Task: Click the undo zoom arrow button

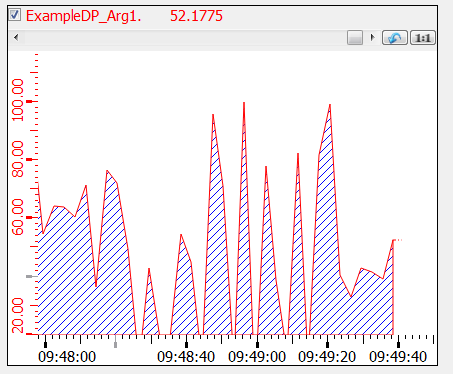Action: pos(395,38)
